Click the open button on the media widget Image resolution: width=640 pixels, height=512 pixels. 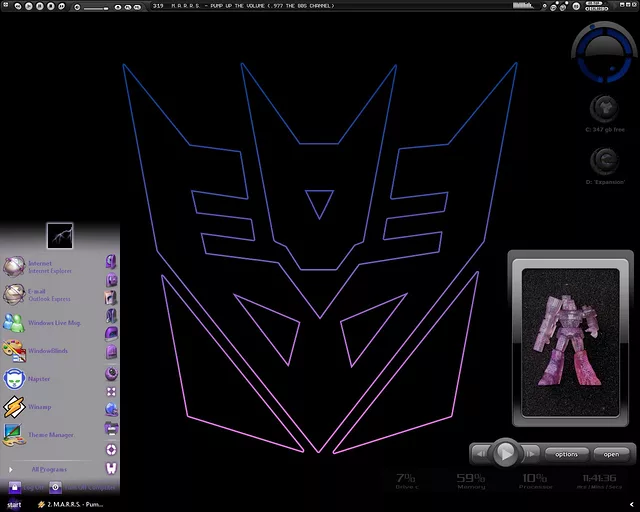click(611, 454)
